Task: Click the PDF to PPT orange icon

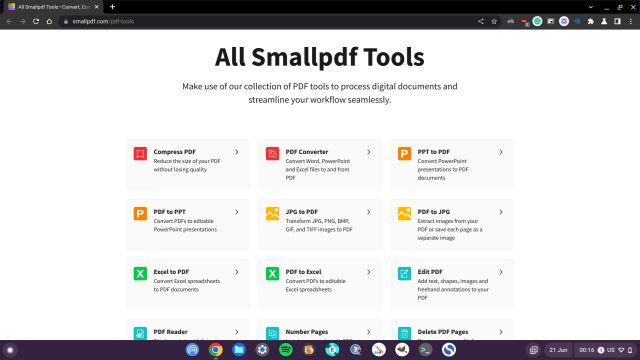Action: click(140, 214)
